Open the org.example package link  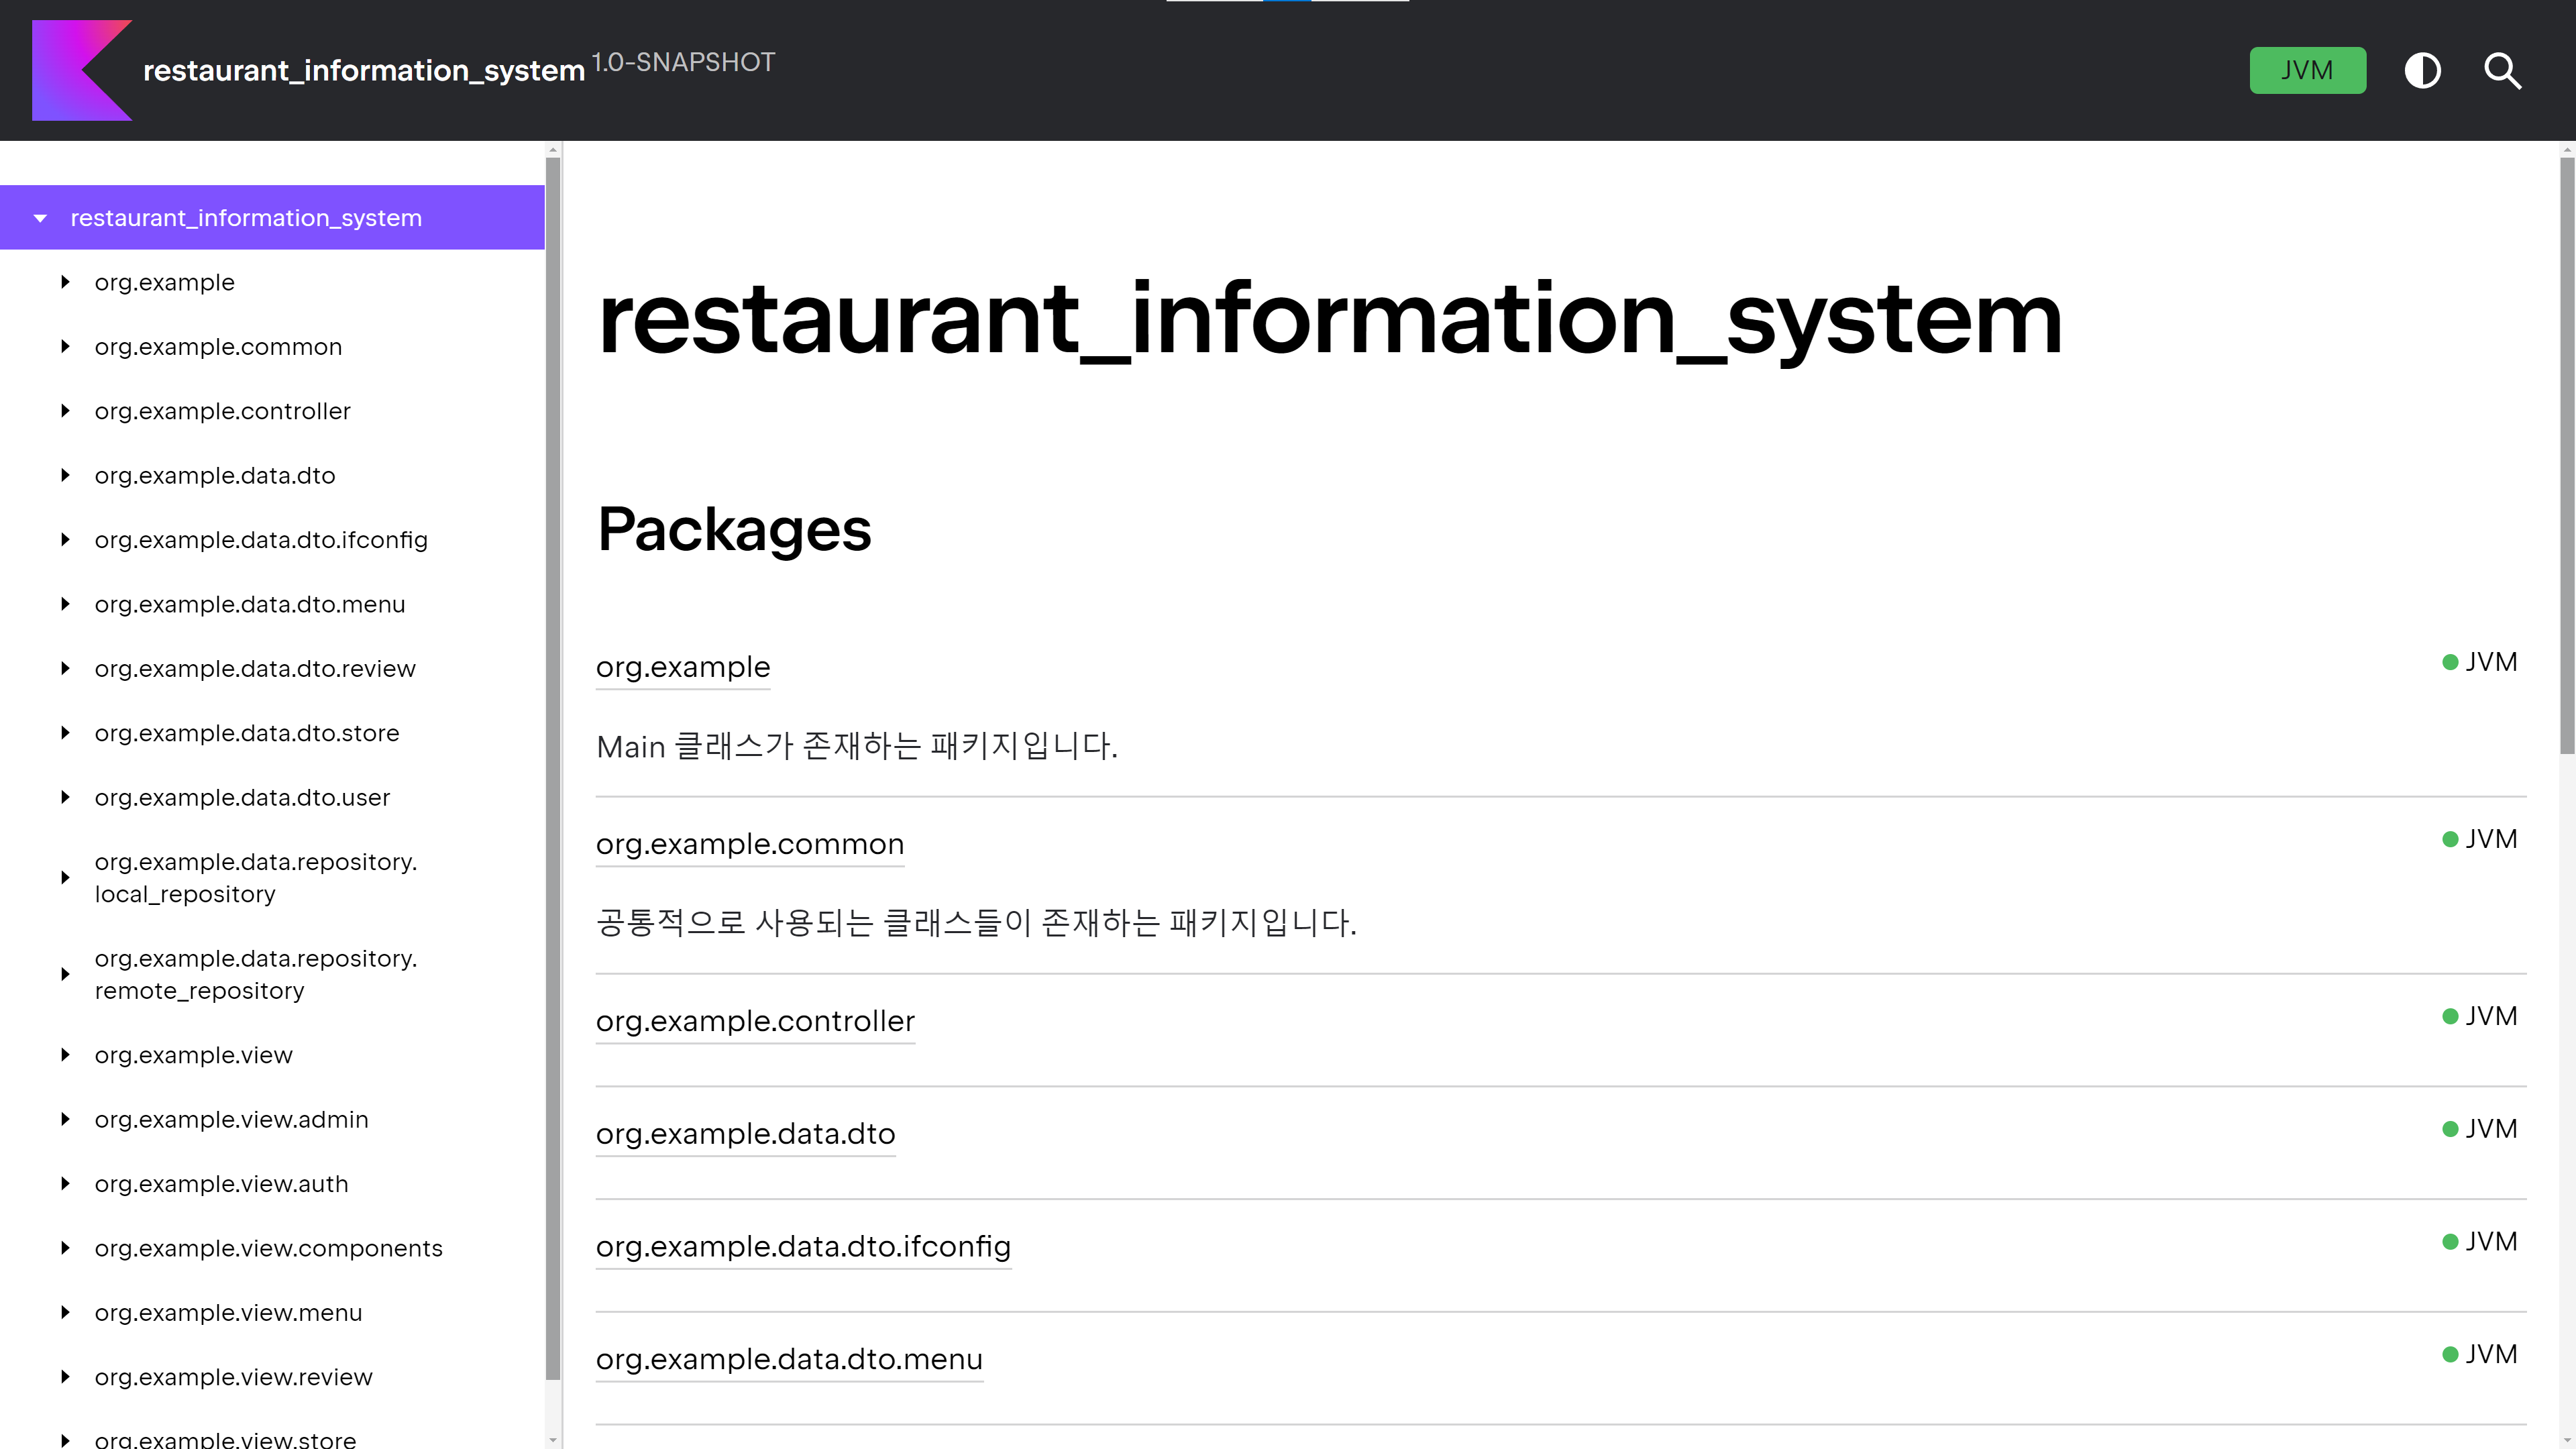[682, 667]
